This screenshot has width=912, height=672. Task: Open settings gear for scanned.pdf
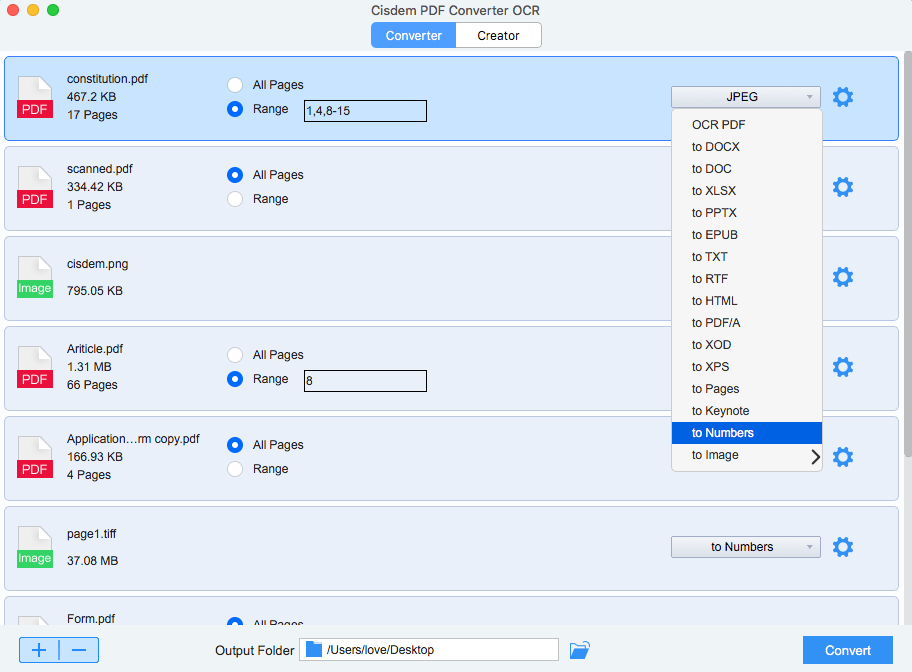(843, 187)
